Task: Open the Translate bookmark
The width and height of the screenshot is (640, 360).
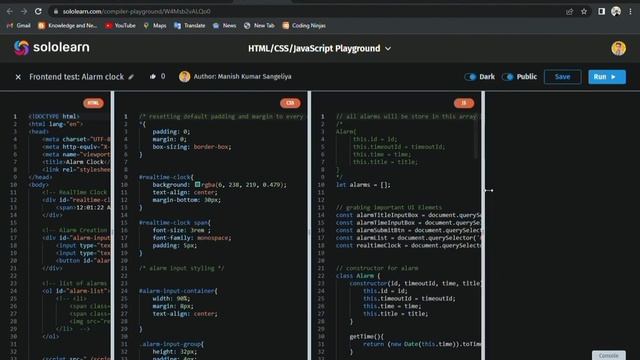Action: coord(189,25)
